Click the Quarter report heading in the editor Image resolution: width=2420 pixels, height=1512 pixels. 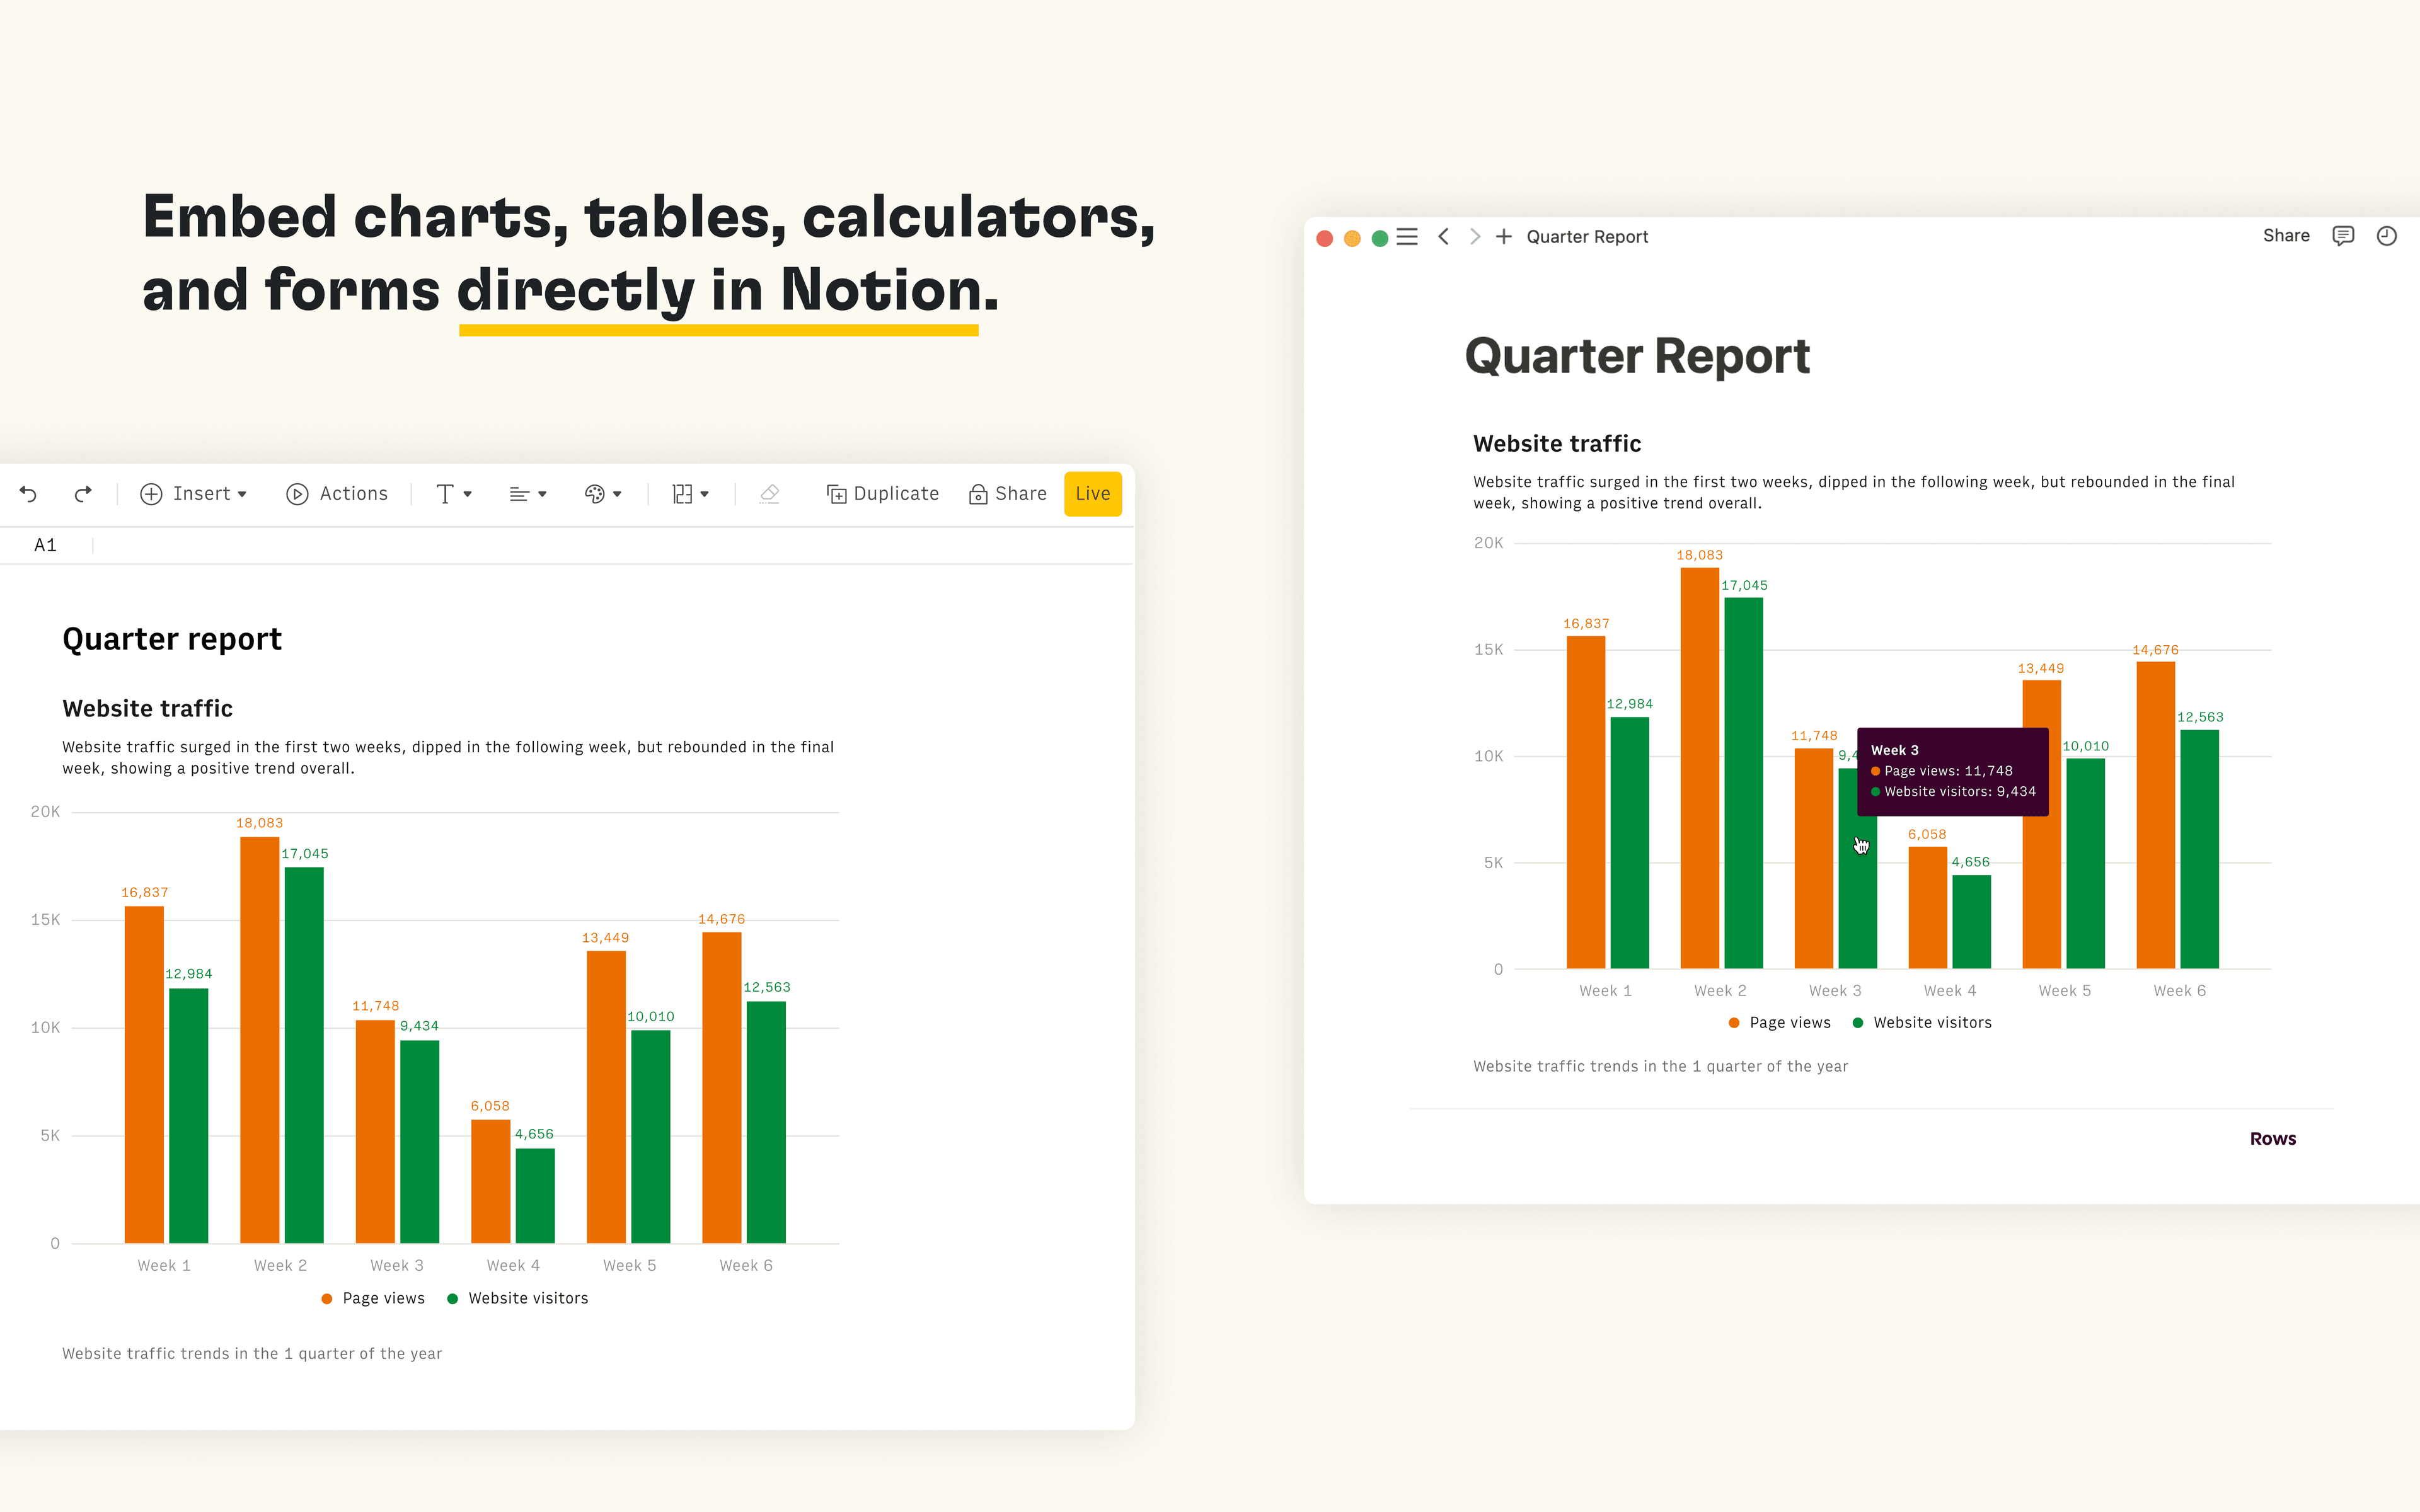point(172,639)
